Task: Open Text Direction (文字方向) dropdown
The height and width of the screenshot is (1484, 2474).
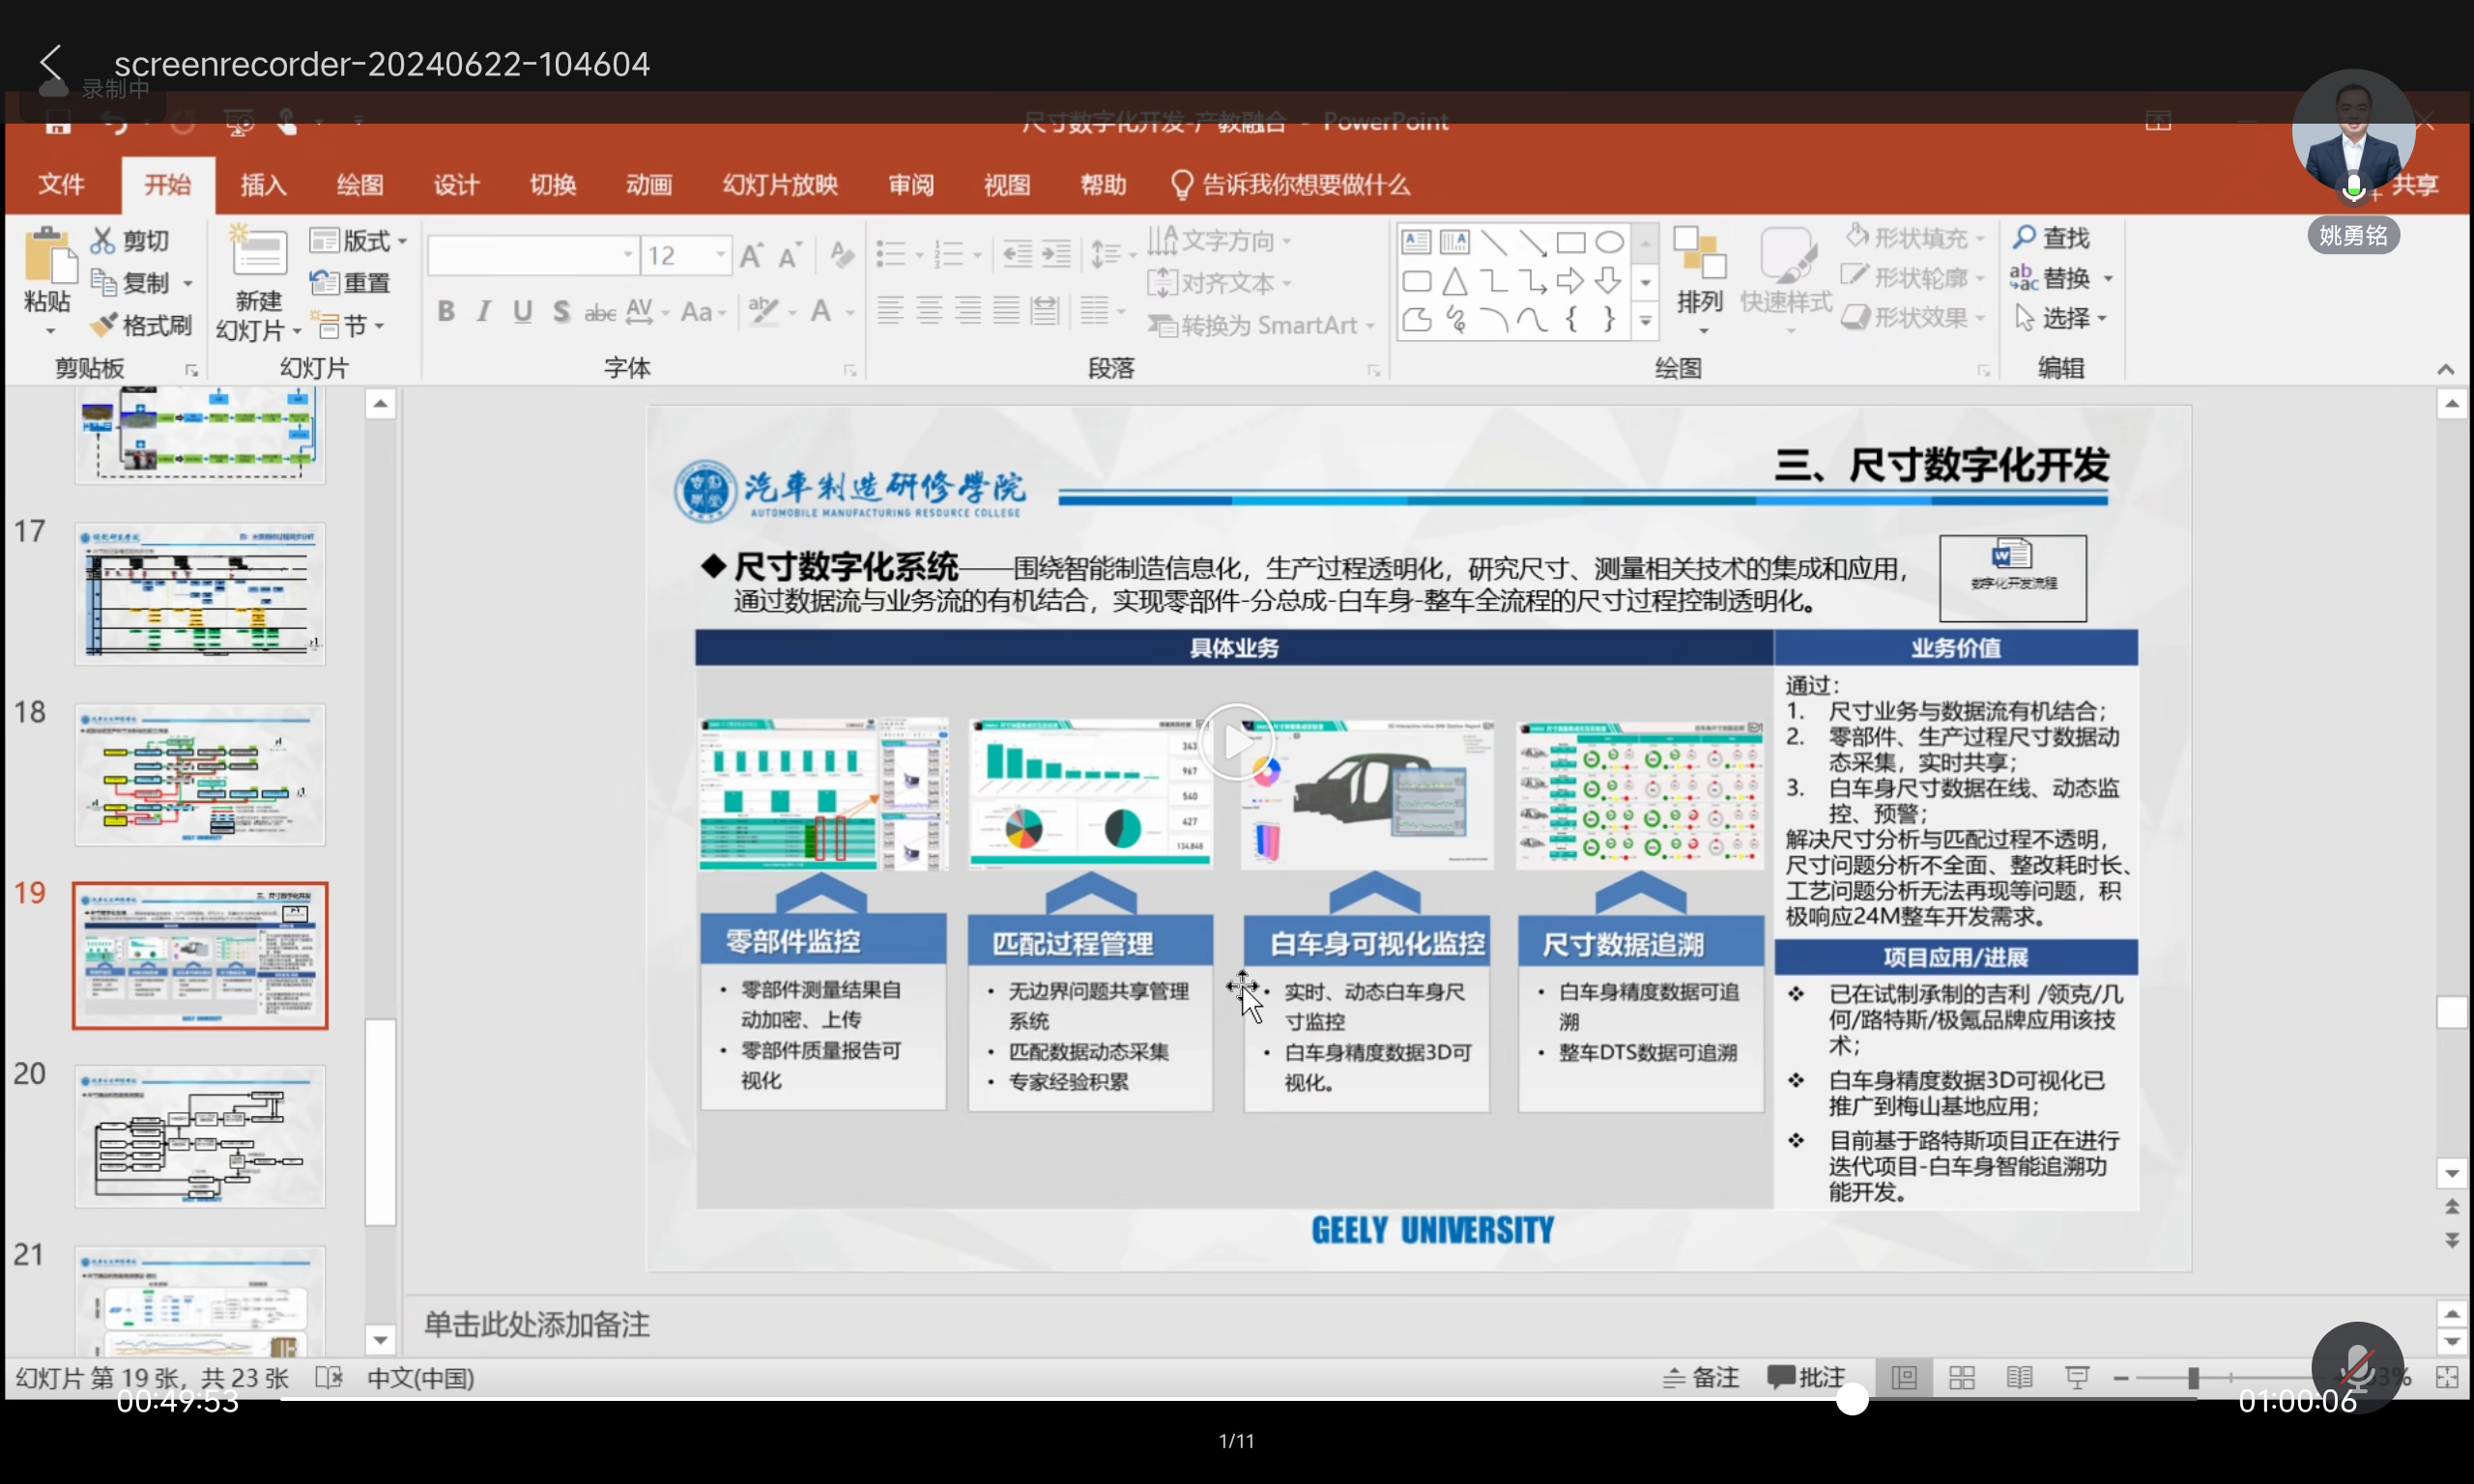Action: tap(1220, 241)
